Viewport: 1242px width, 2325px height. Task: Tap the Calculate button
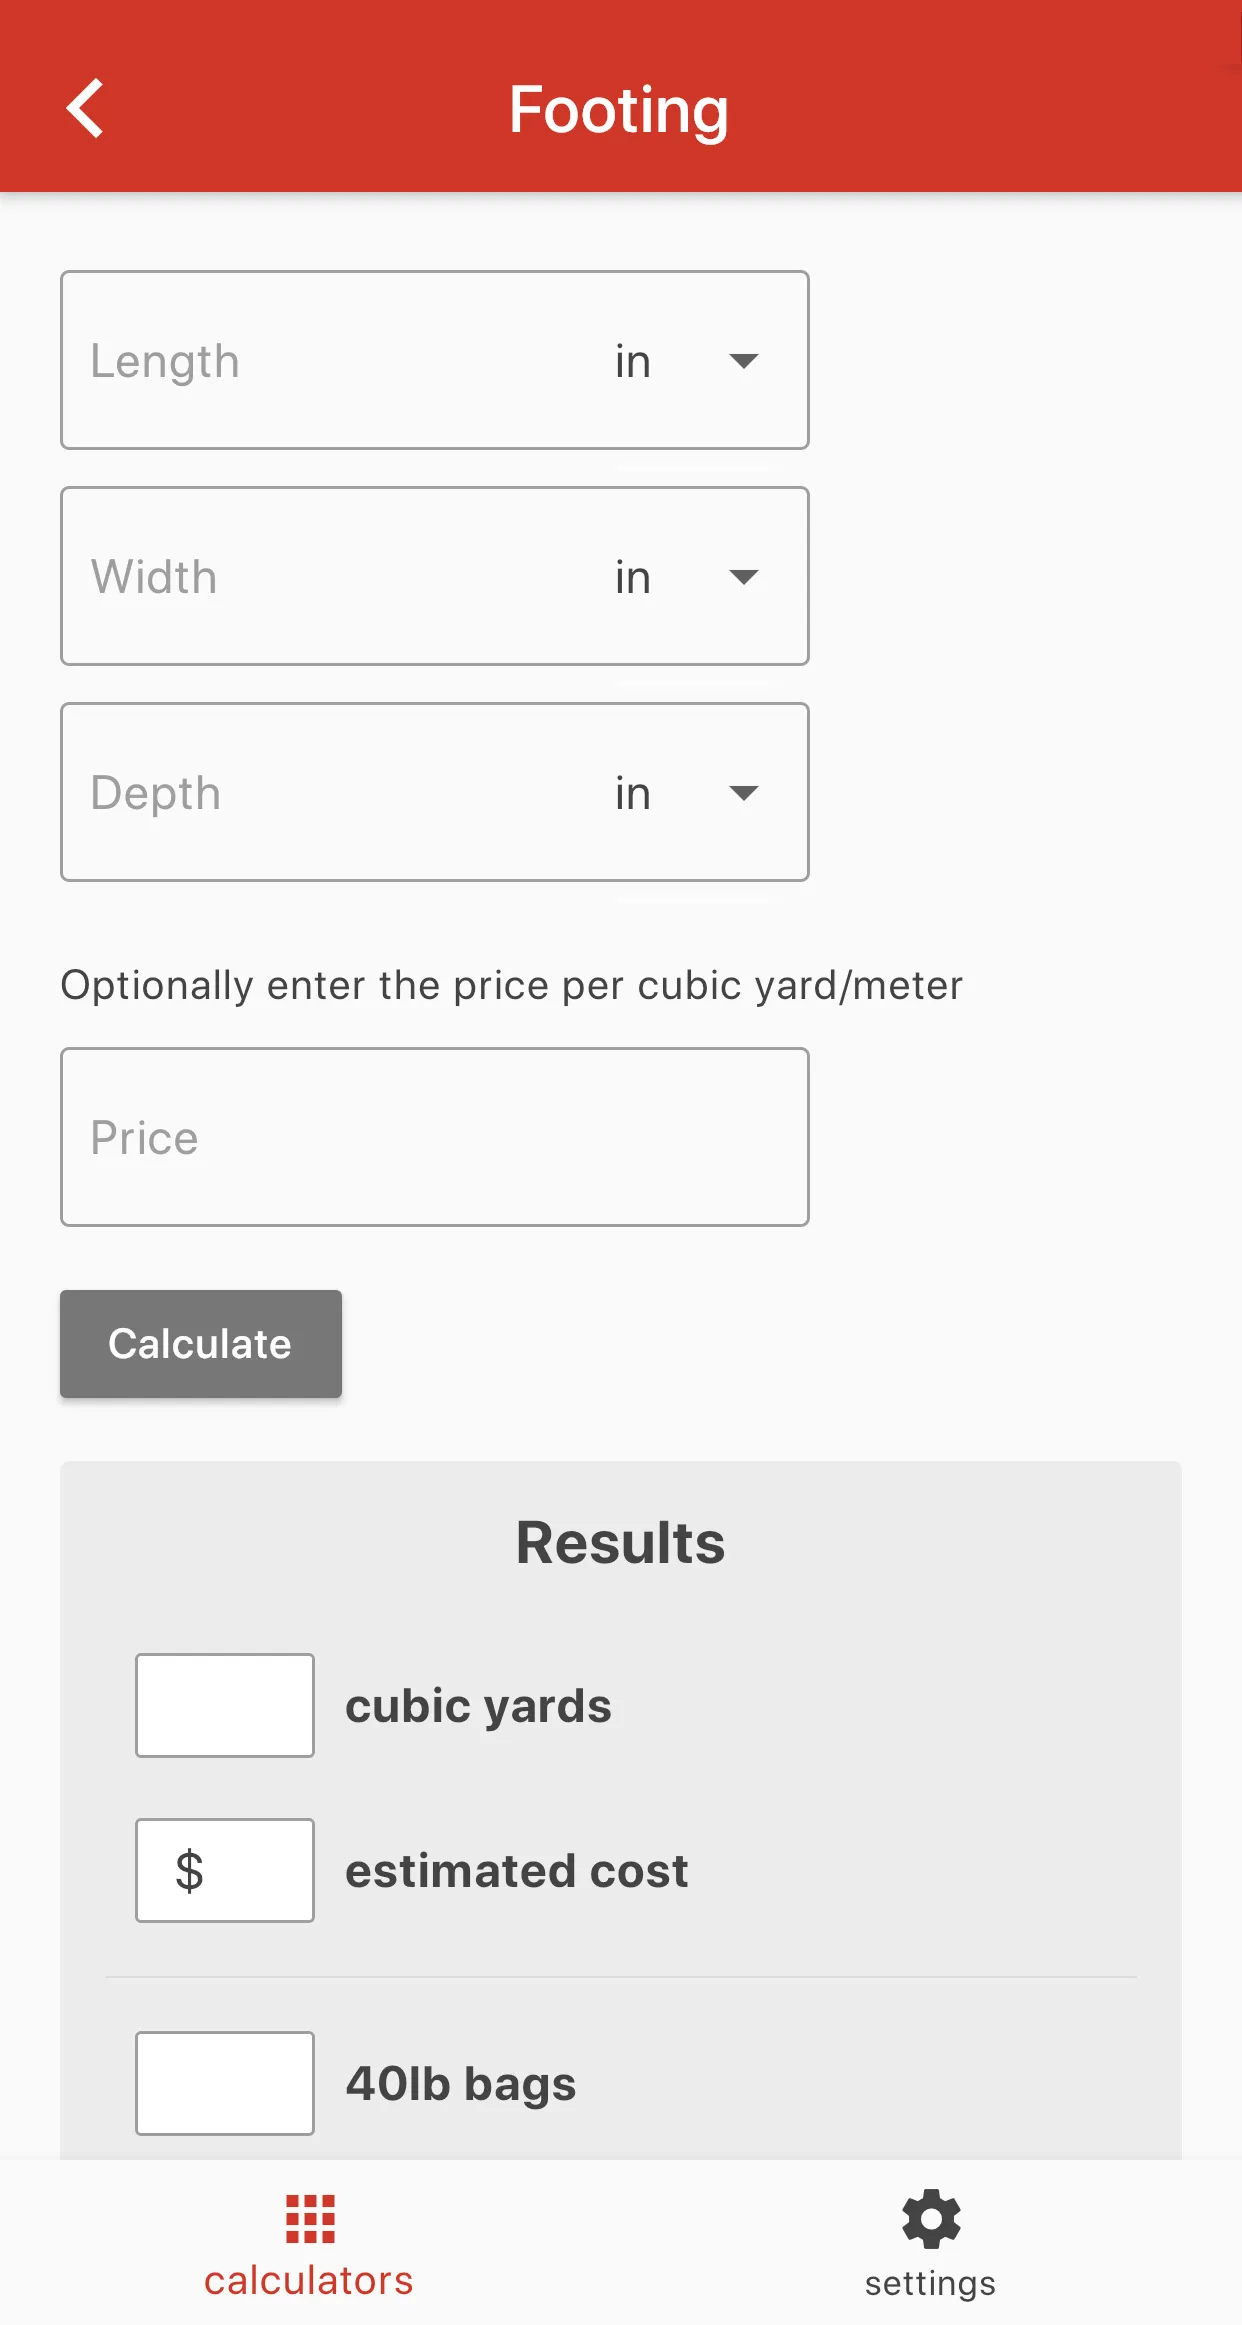tap(201, 1344)
